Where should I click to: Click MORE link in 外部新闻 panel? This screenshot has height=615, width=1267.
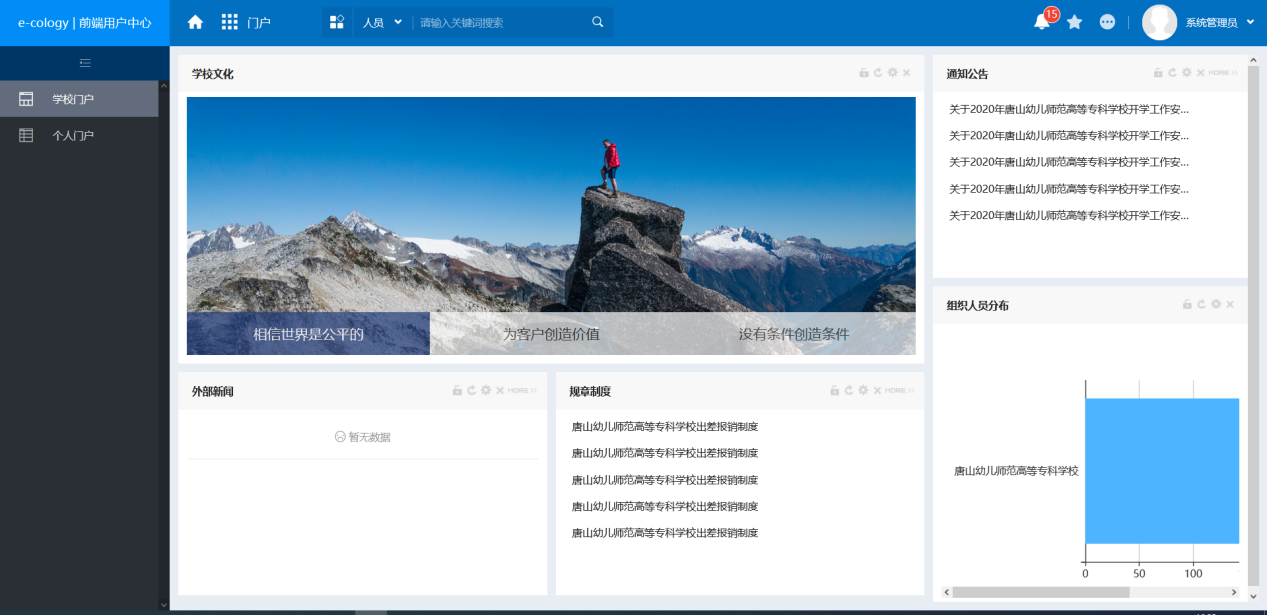pyautogui.click(x=522, y=391)
